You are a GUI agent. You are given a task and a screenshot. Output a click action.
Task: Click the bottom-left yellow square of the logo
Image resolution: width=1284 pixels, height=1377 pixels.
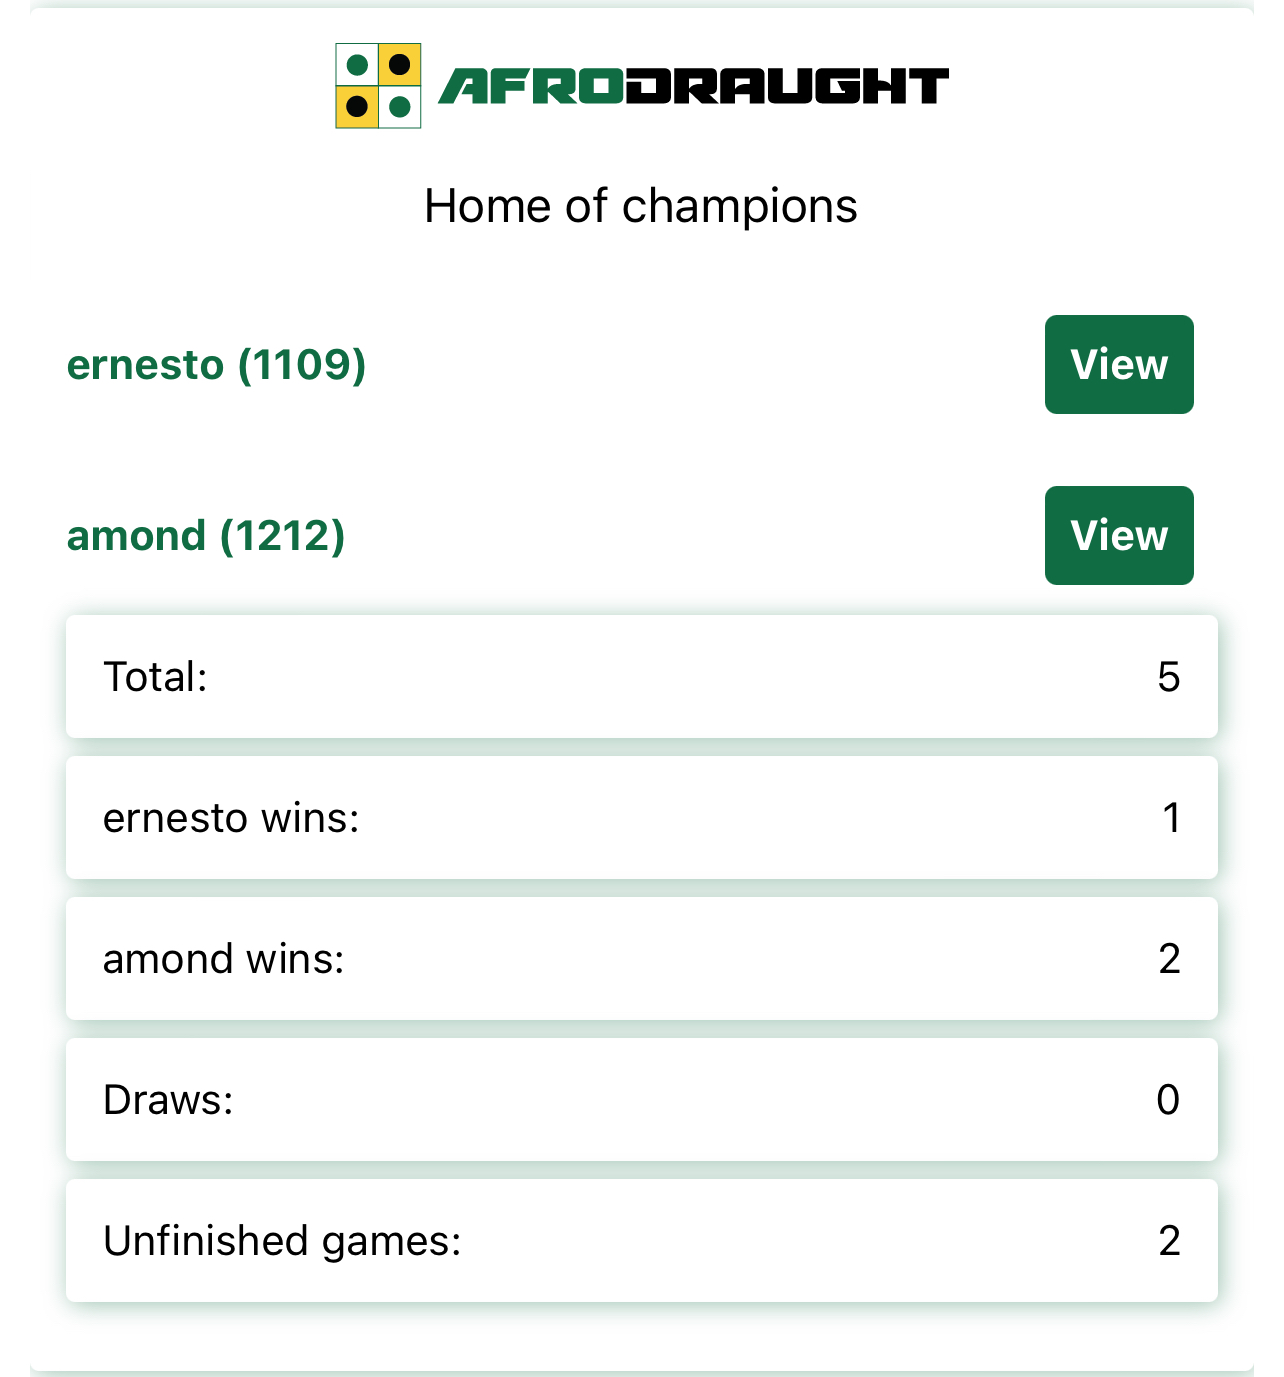[357, 107]
